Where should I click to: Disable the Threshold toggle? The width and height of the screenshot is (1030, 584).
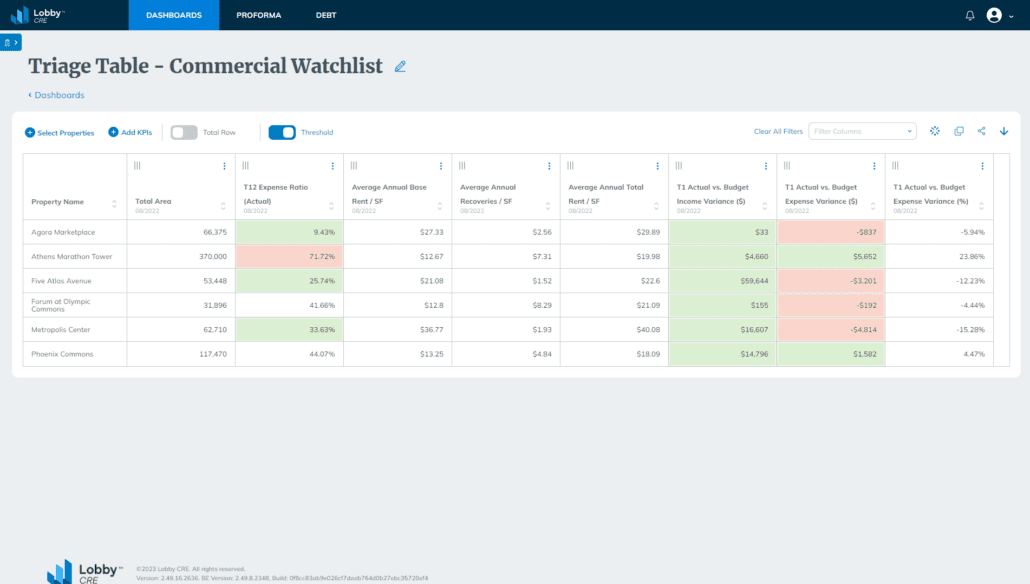(282, 131)
